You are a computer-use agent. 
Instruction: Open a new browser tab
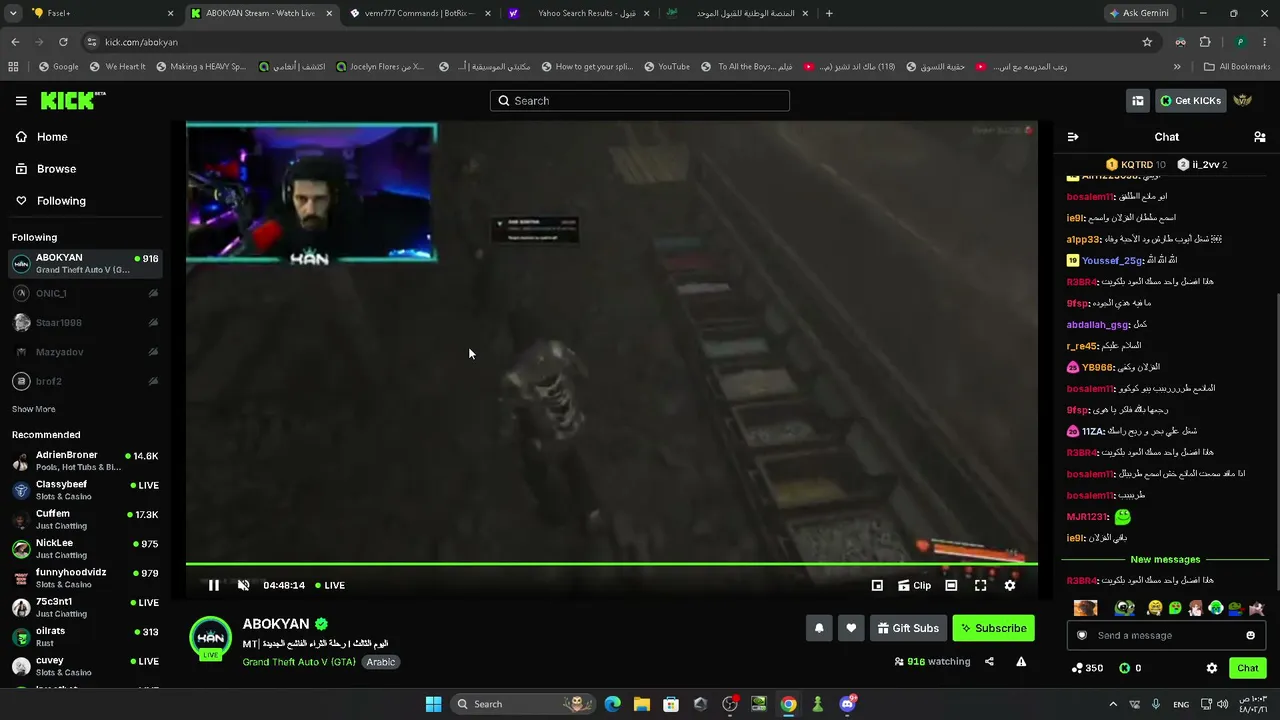[x=829, y=13]
